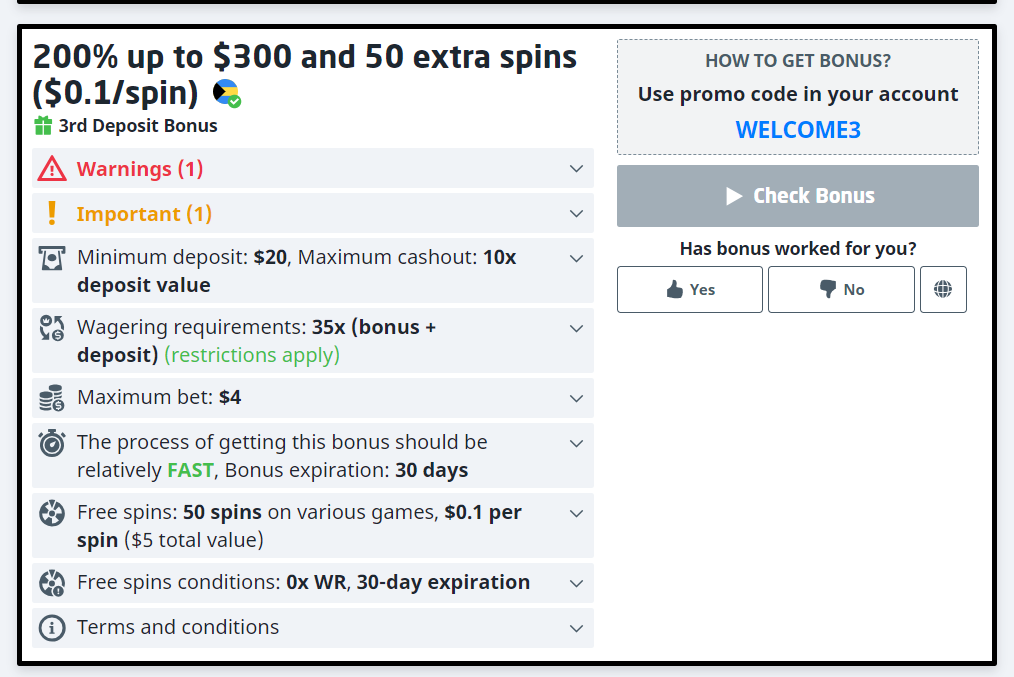Image resolution: width=1014 pixels, height=677 pixels.
Task: Open the globe language button
Action: point(943,290)
